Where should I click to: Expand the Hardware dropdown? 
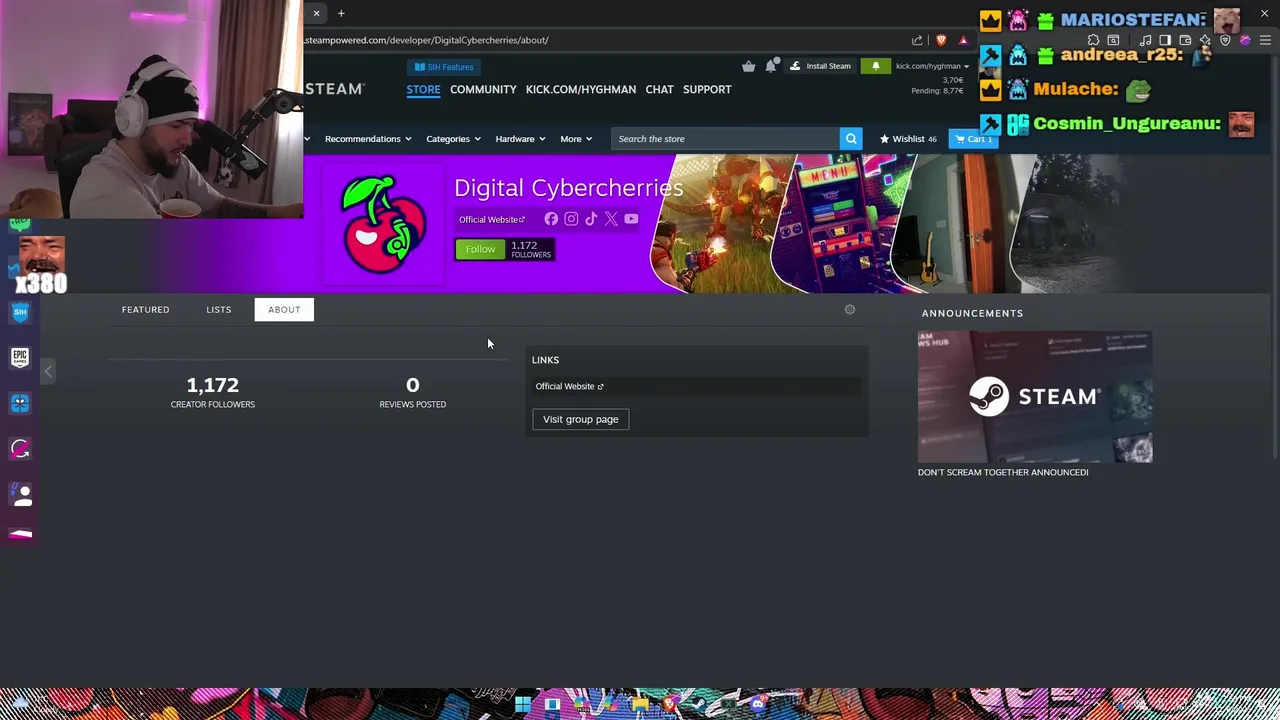[520, 139]
